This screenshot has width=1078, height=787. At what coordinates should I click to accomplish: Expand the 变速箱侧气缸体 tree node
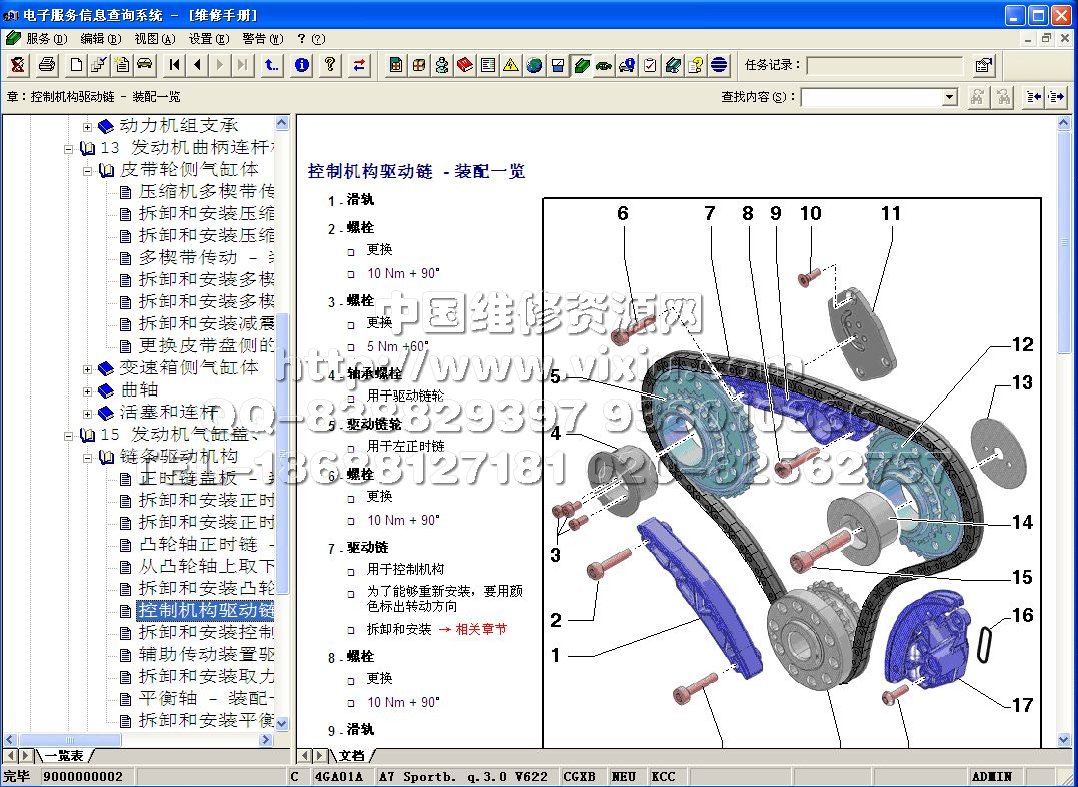87,369
